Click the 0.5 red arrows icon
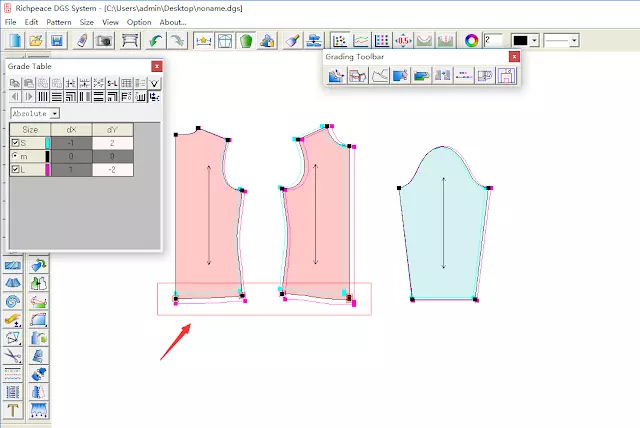The image size is (640, 428). 403,41
